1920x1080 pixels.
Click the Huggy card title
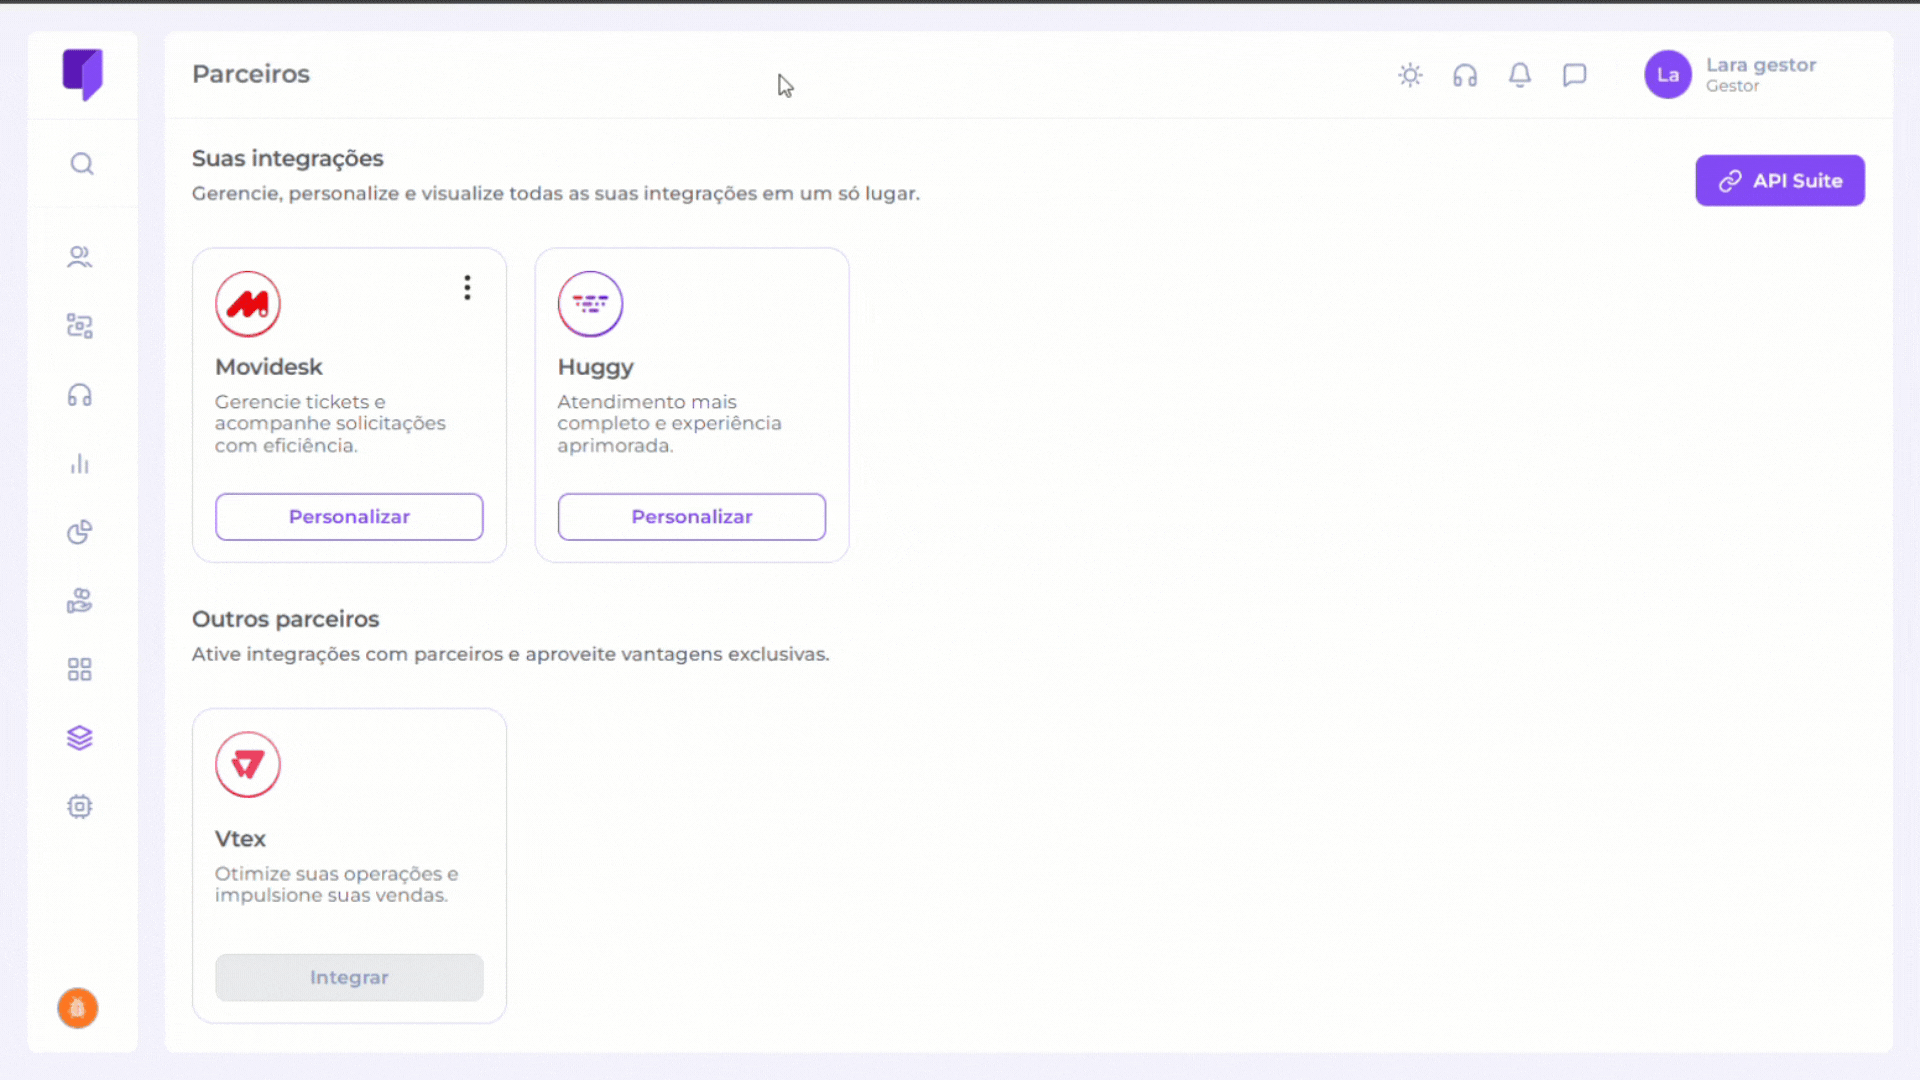click(x=596, y=367)
